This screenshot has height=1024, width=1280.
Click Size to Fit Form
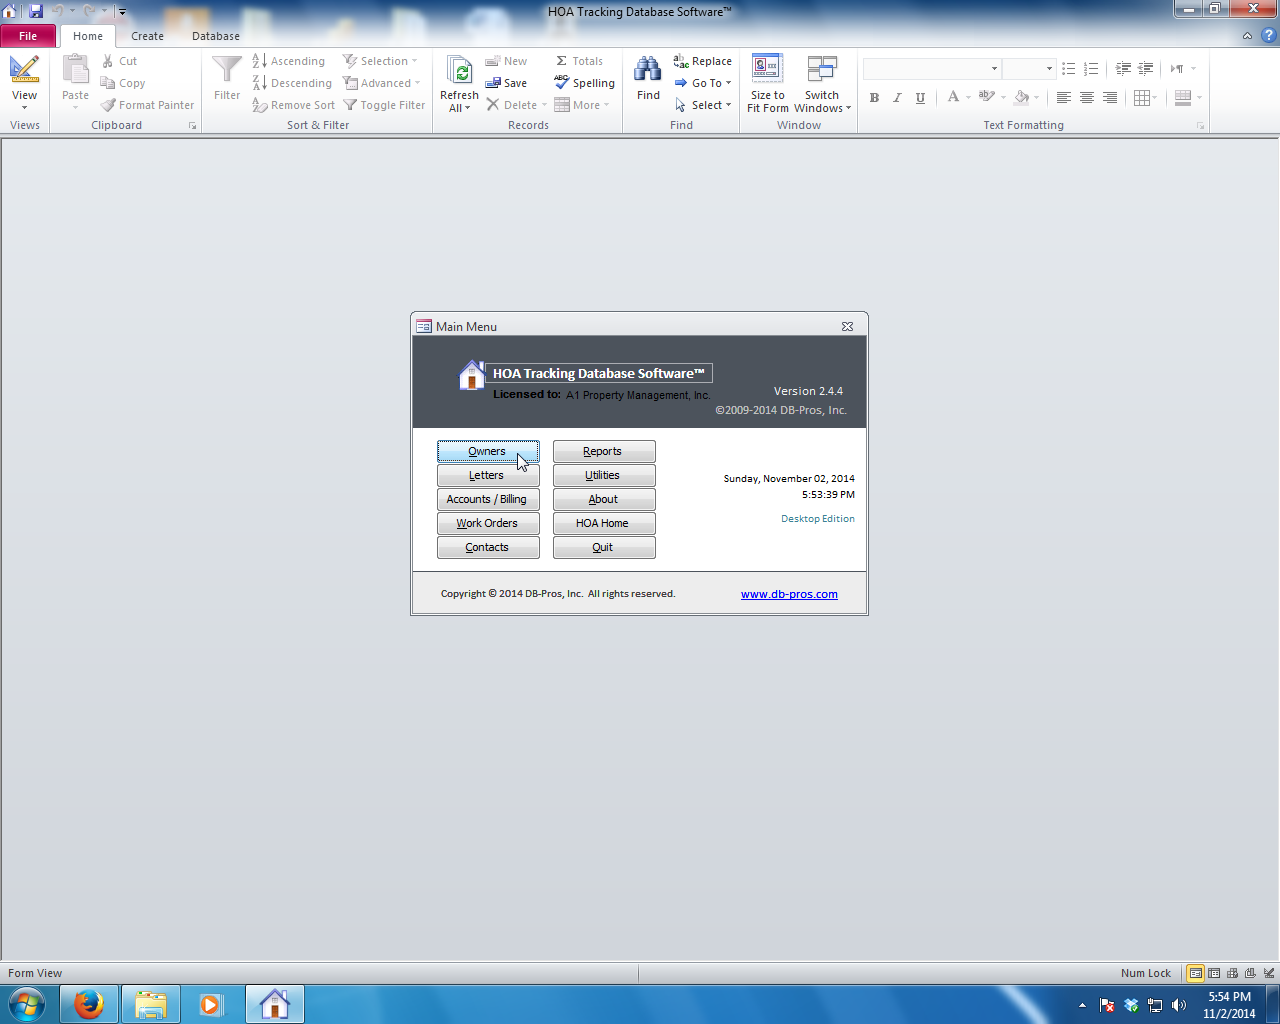click(768, 84)
